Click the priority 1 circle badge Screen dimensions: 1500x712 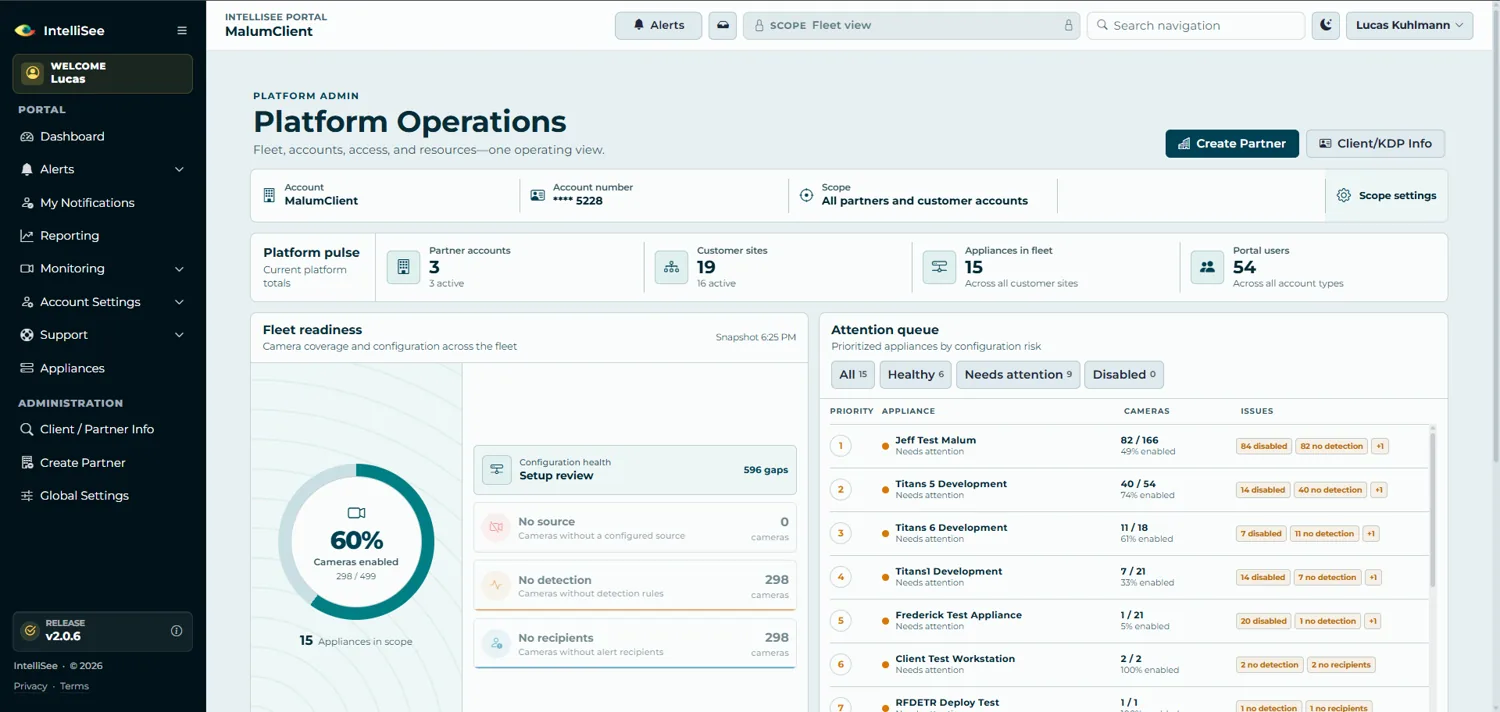coord(841,446)
